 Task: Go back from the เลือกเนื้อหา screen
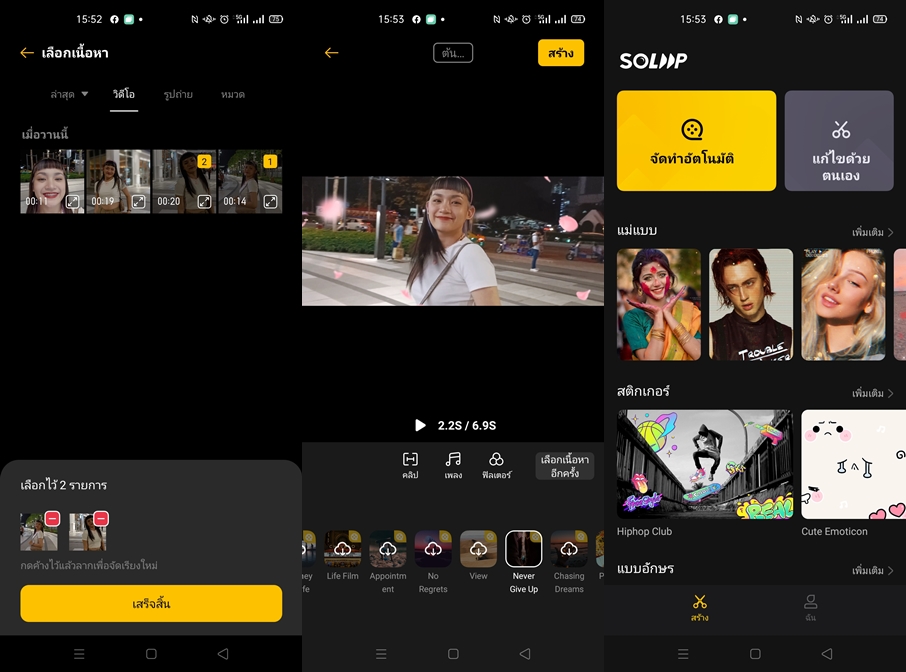[x=27, y=53]
